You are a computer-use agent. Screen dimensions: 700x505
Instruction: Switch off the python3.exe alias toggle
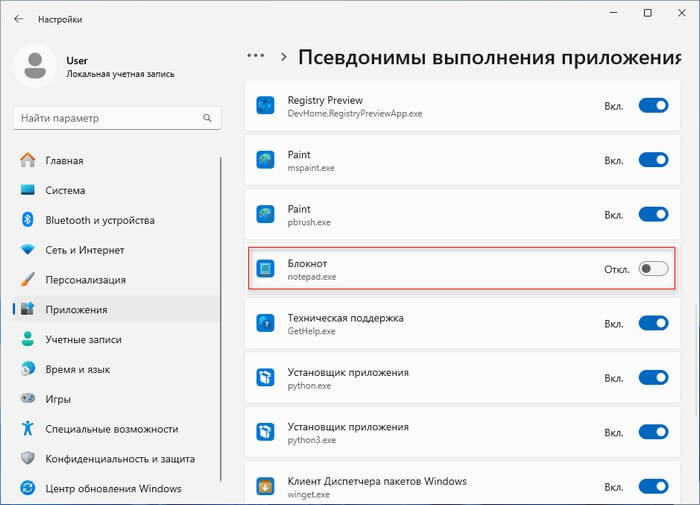653,432
